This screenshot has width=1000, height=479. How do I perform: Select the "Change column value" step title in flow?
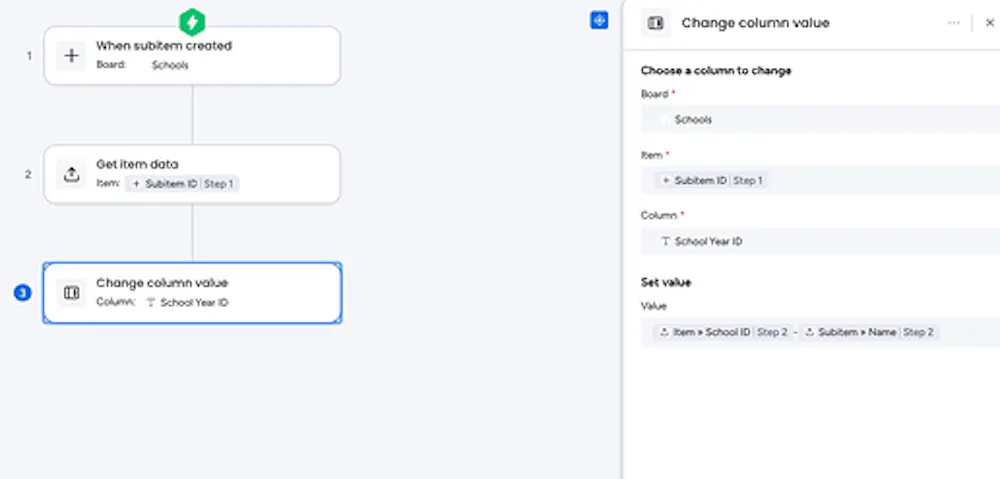coord(162,283)
